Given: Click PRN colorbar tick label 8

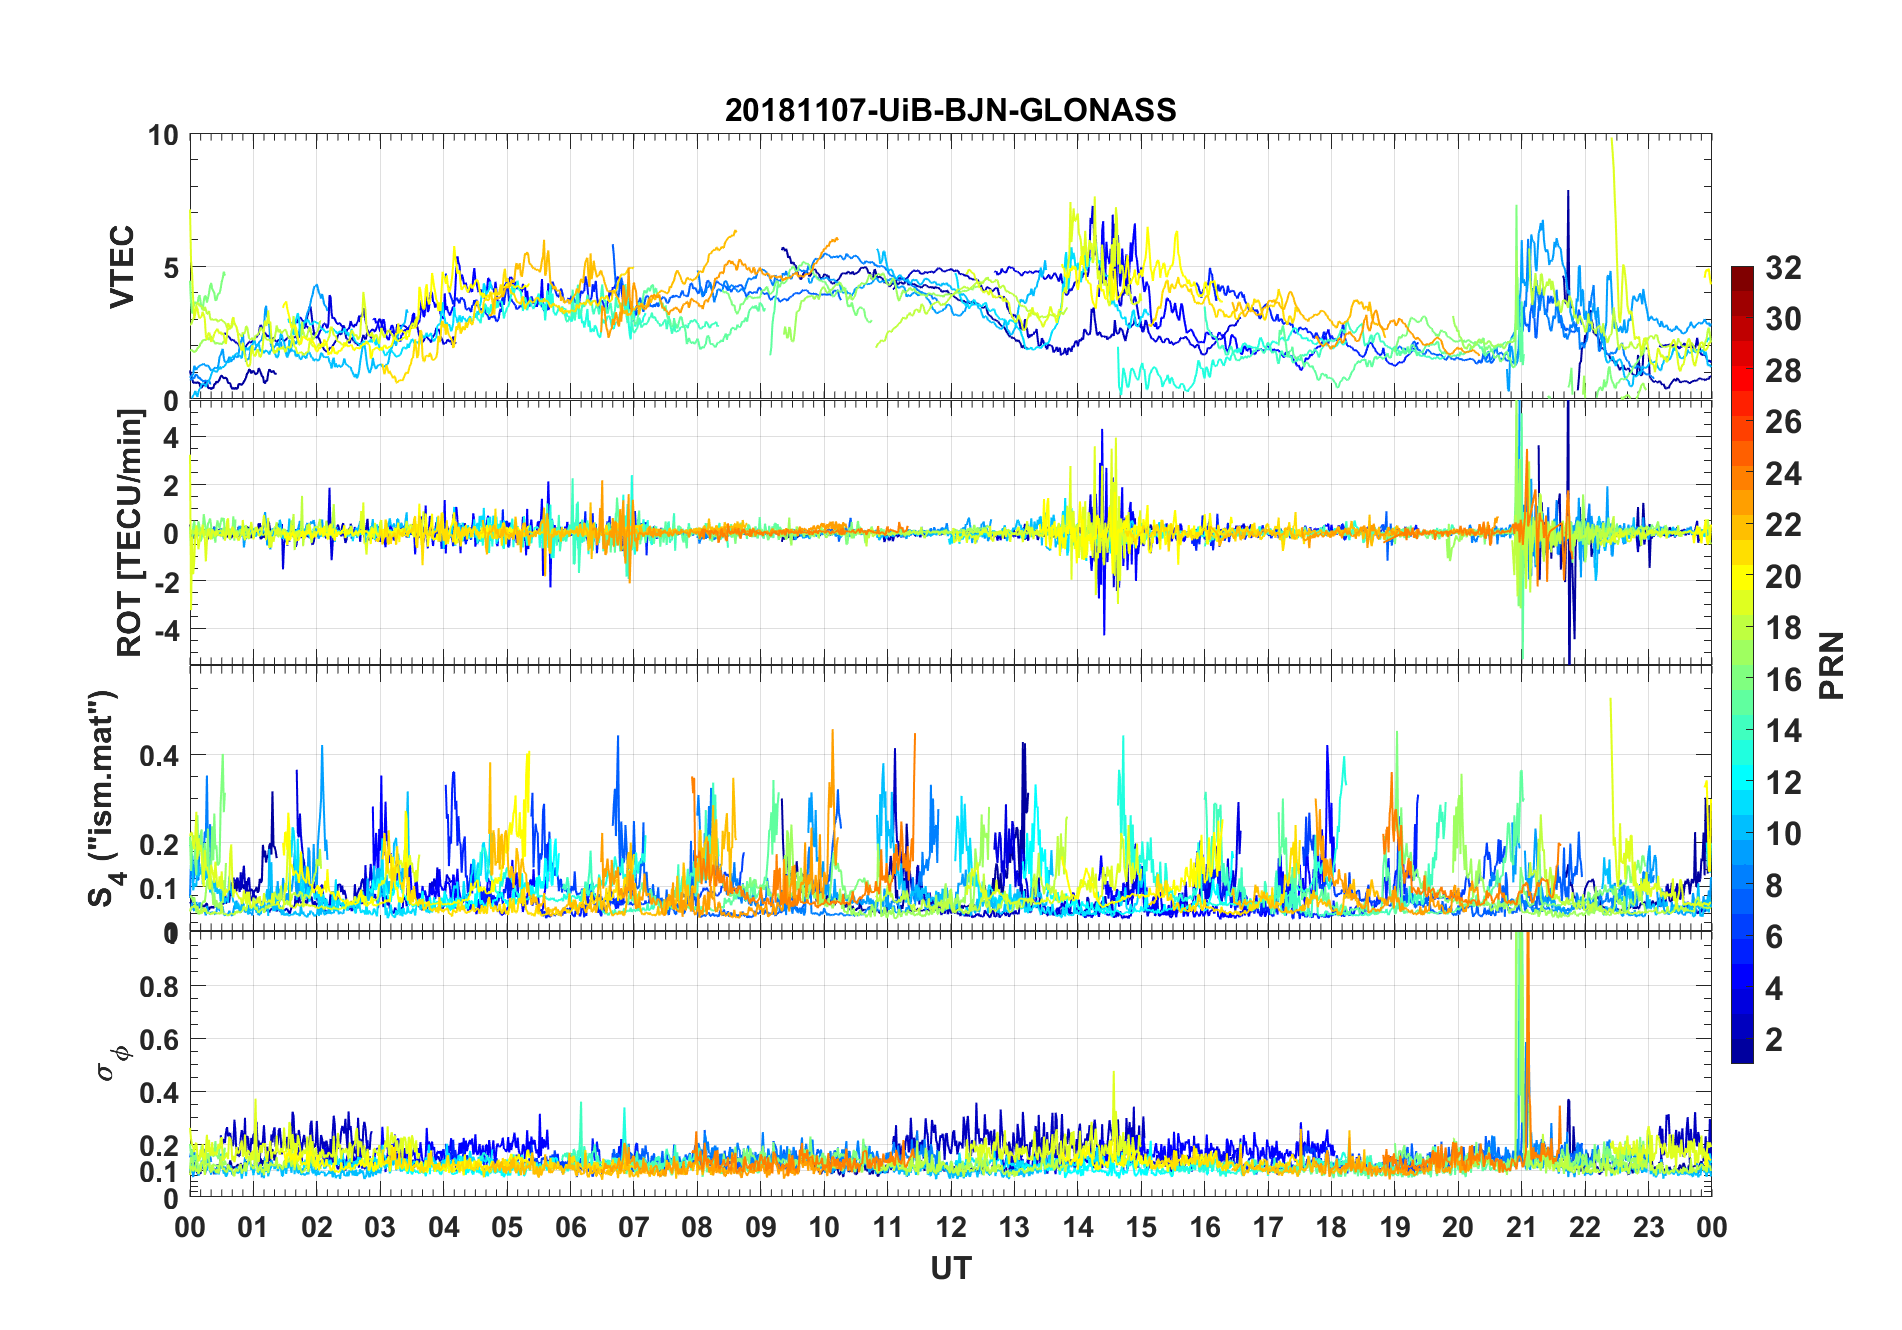Looking at the screenshot, I should 1775,885.
